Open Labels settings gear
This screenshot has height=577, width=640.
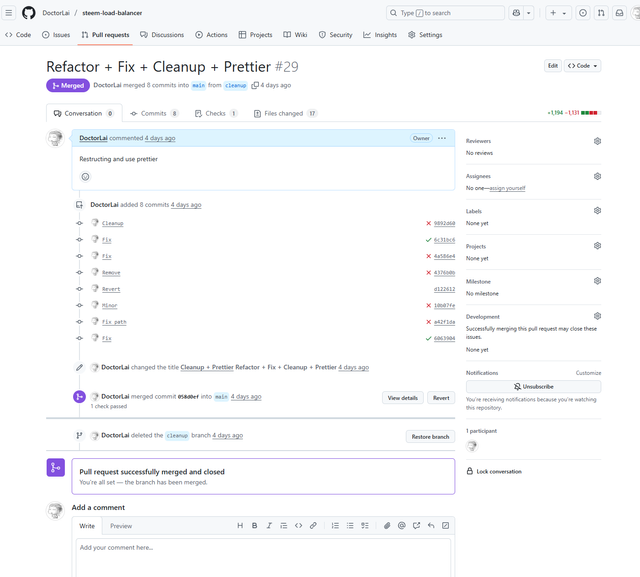(x=597, y=211)
